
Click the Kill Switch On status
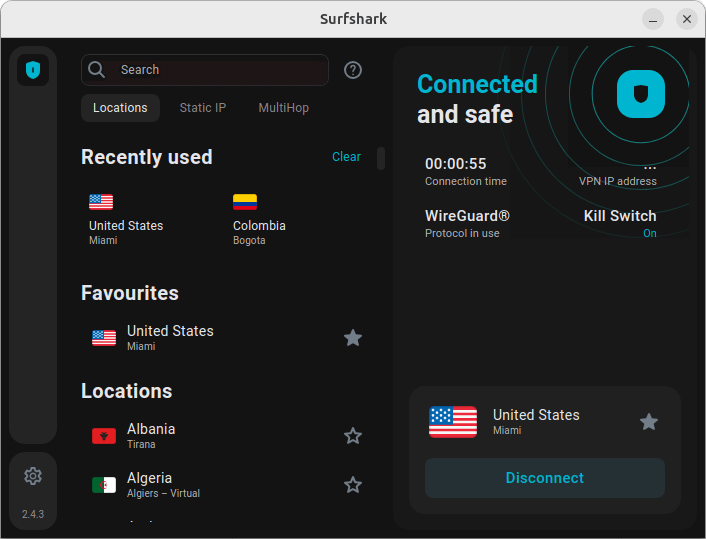pos(649,233)
